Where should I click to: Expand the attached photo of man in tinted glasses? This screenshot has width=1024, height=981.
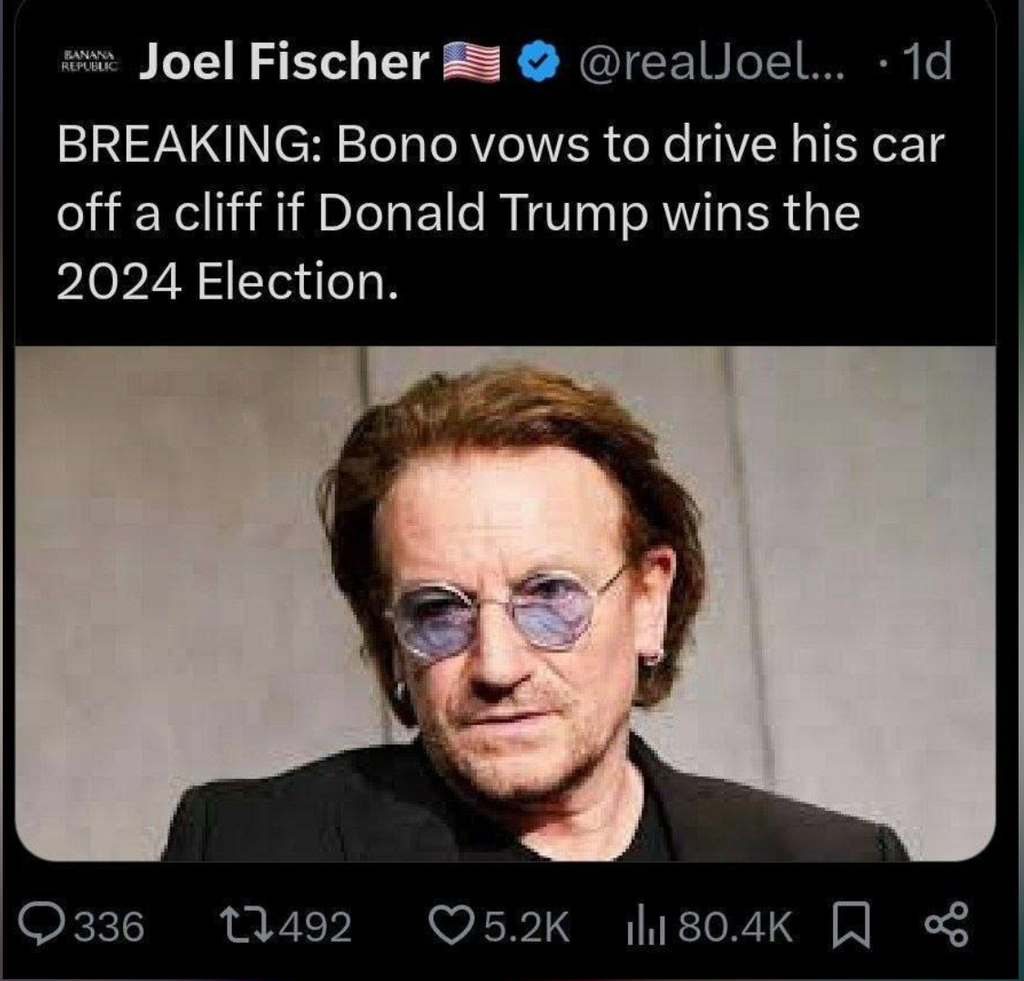tap(505, 603)
